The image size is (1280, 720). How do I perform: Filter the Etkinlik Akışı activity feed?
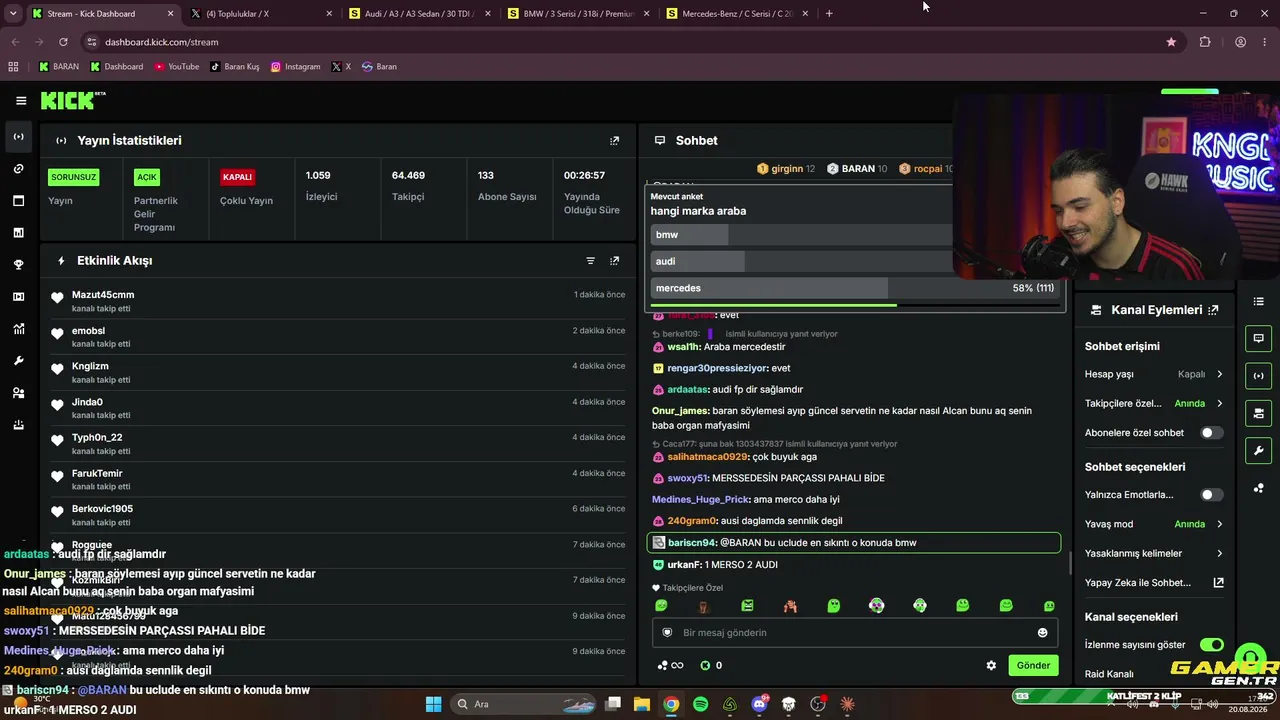pyautogui.click(x=590, y=261)
